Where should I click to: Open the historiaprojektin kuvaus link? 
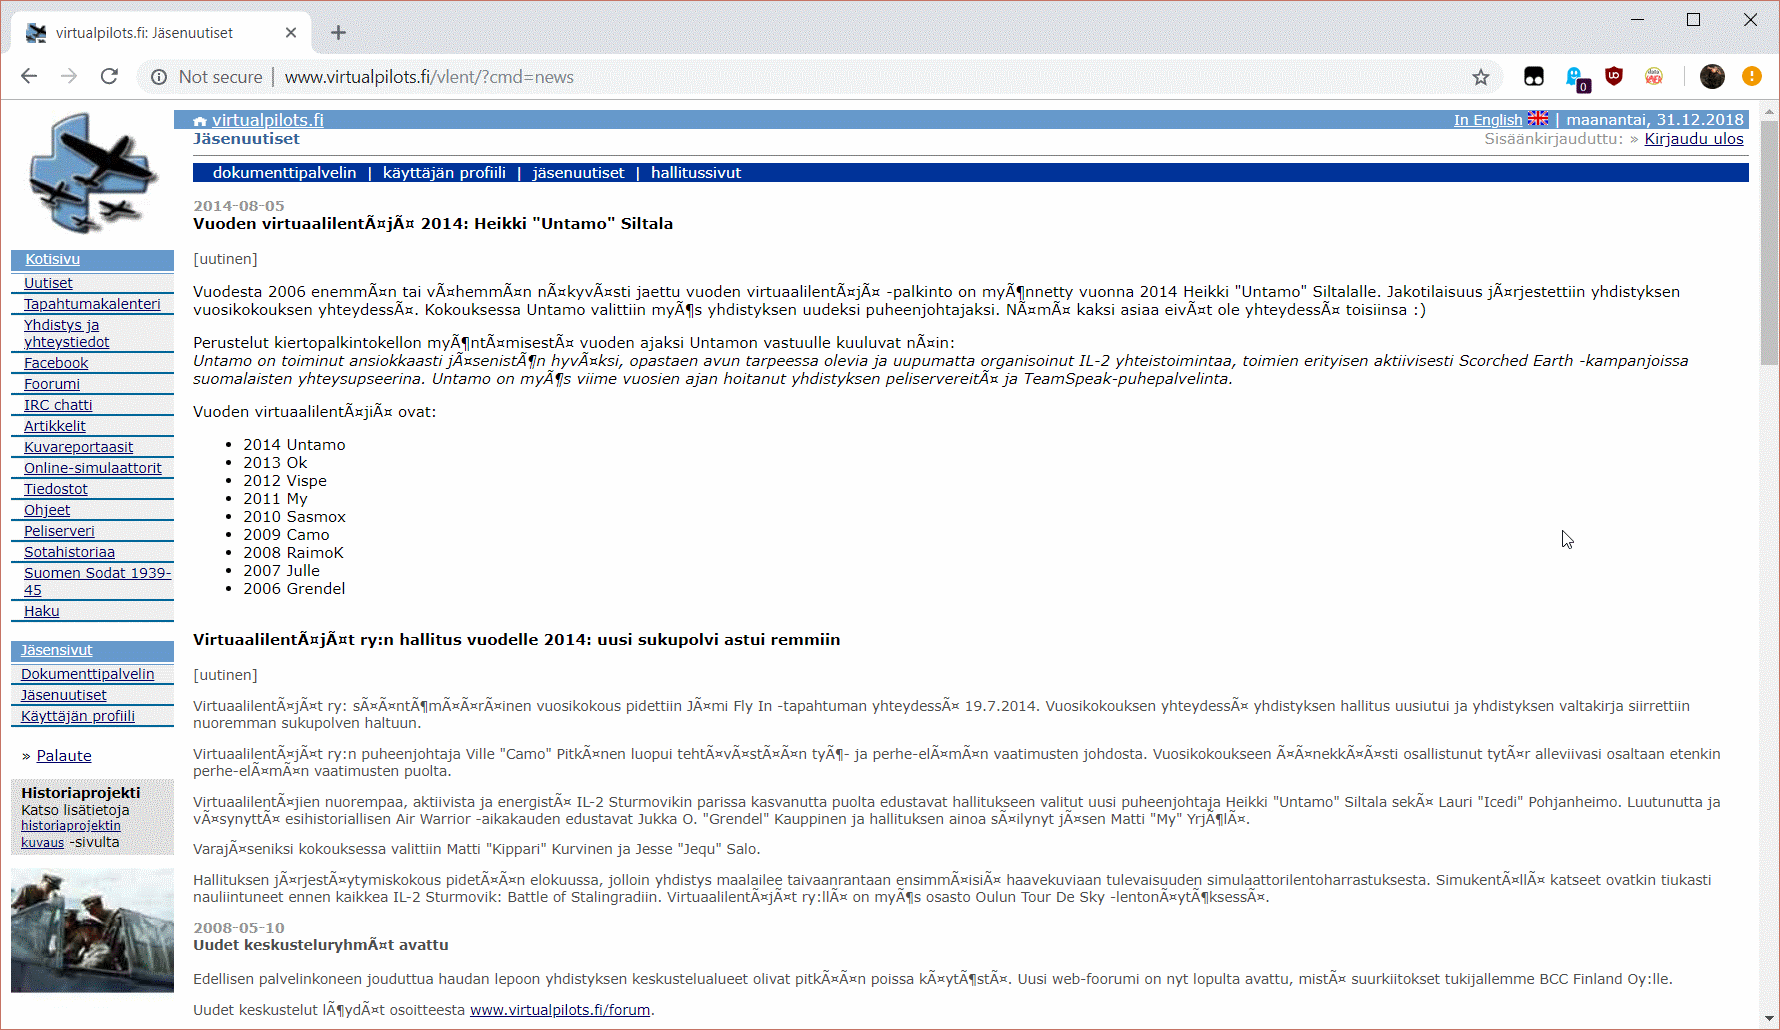pos(70,834)
